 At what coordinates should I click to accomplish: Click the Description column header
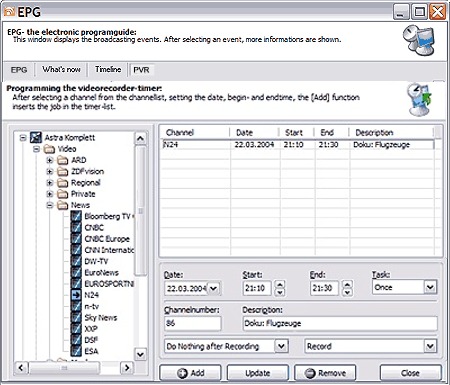[x=391, y=132]
